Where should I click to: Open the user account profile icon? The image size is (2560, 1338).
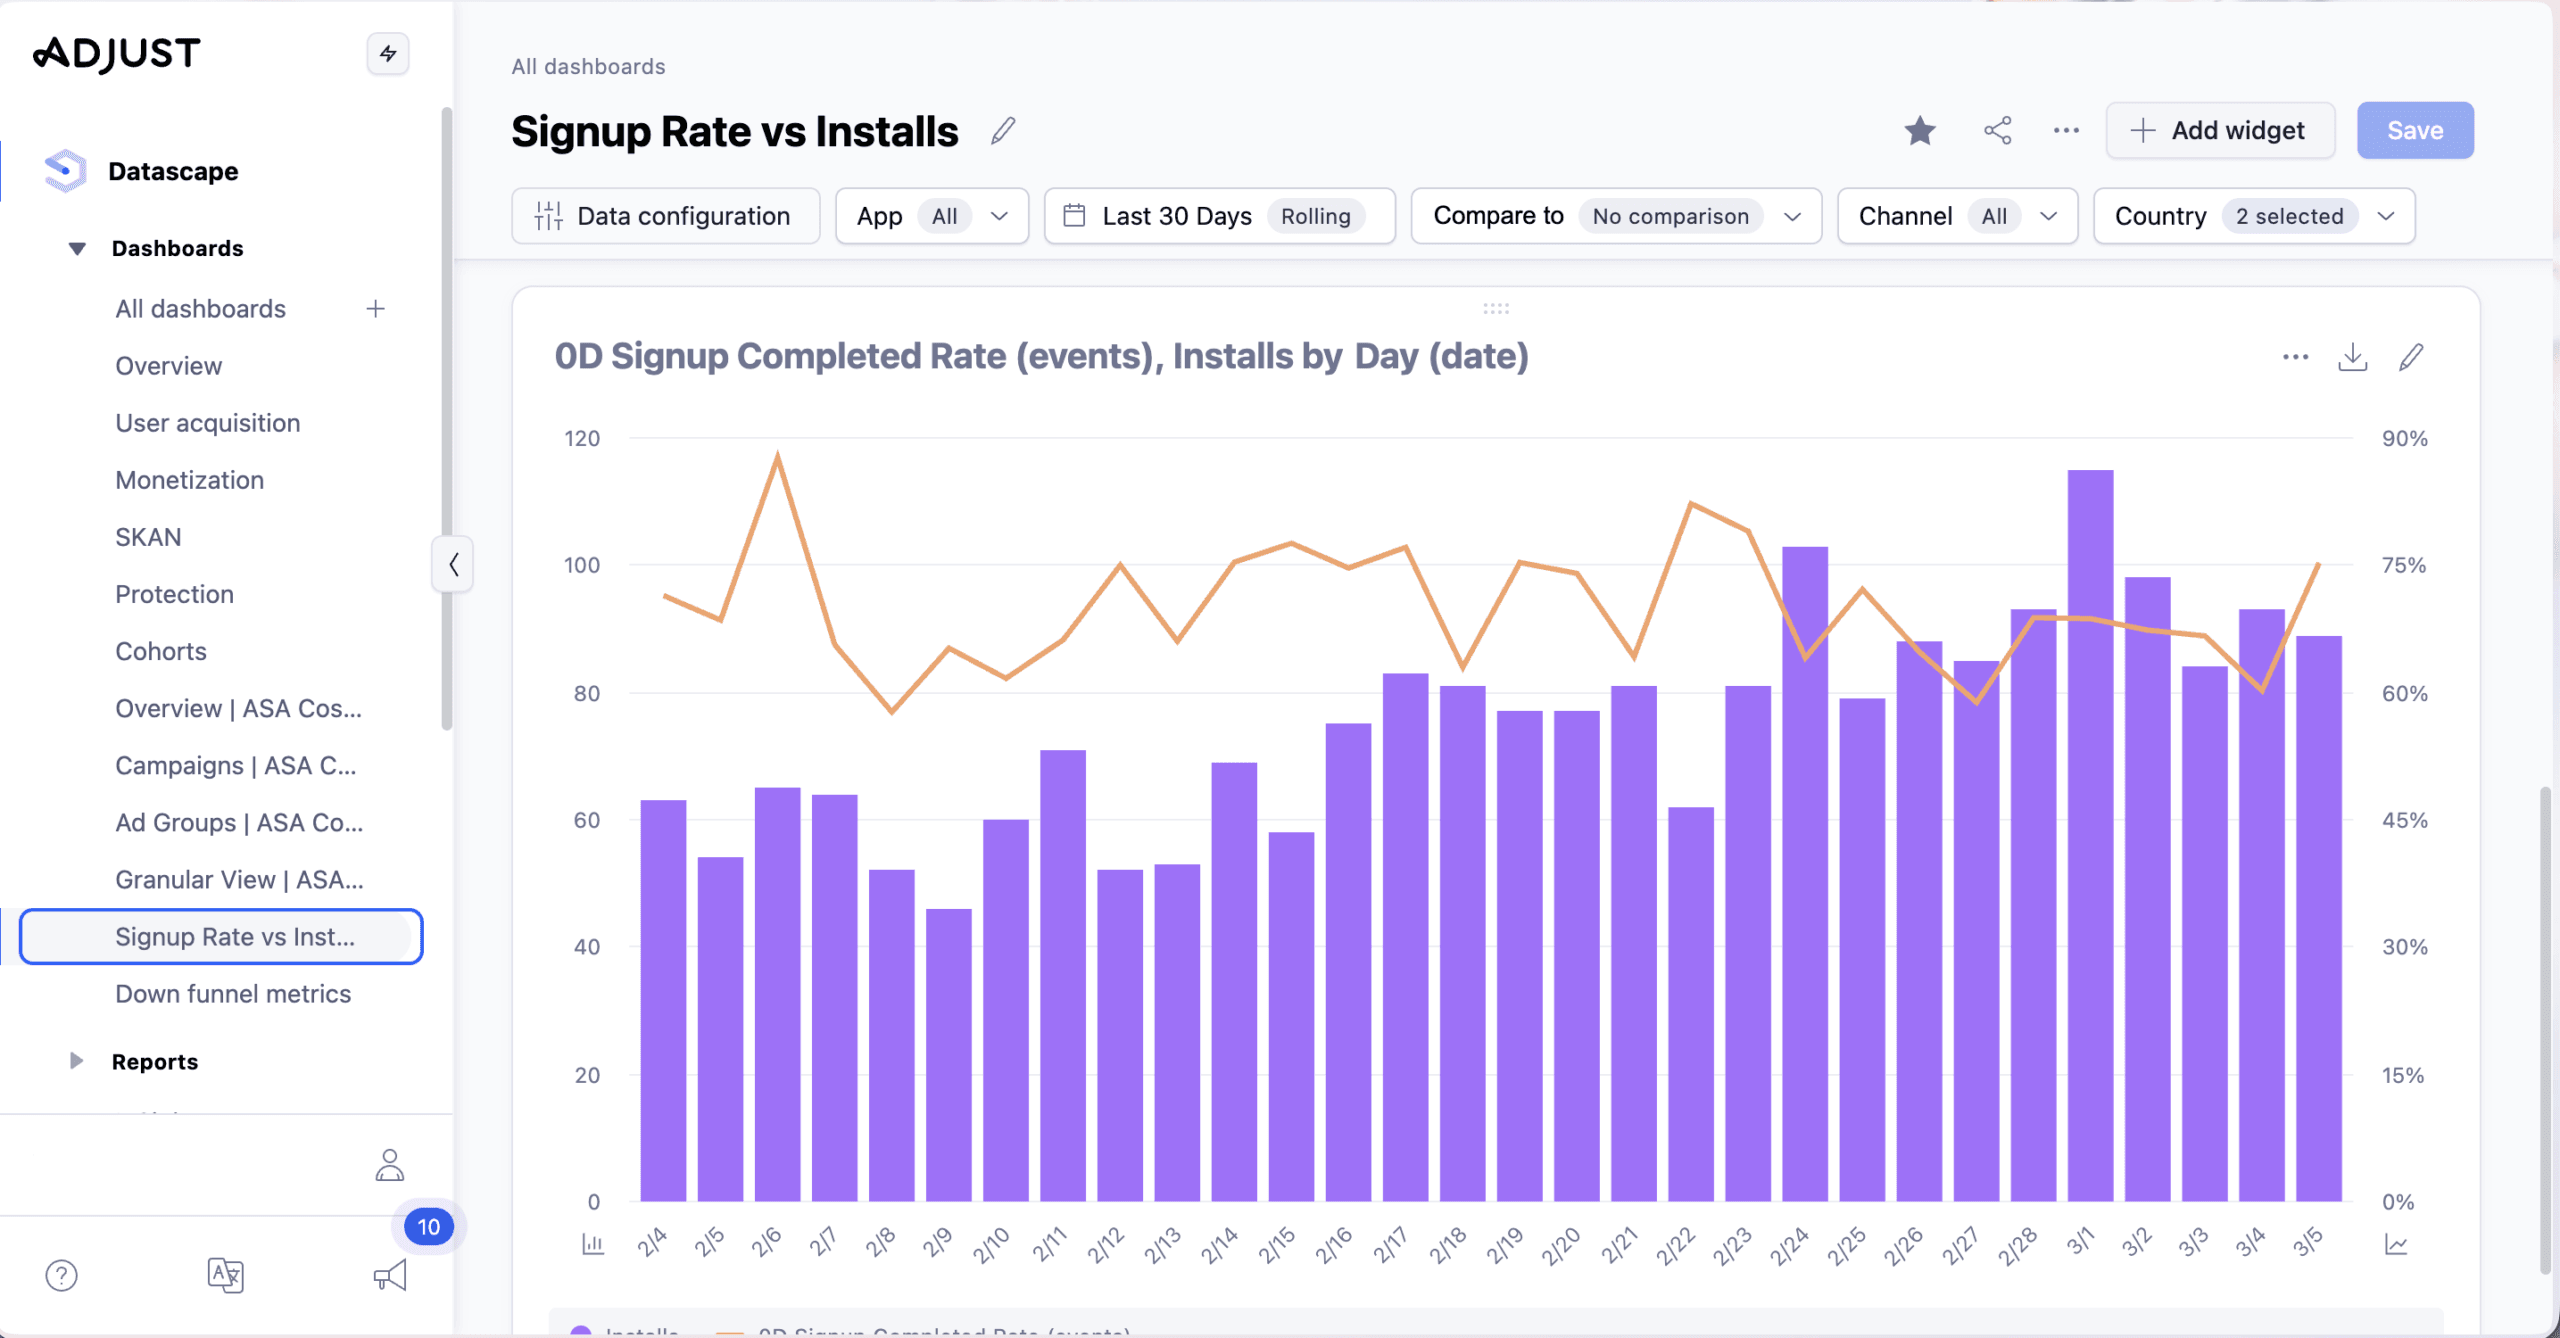tap(389, 1165)
